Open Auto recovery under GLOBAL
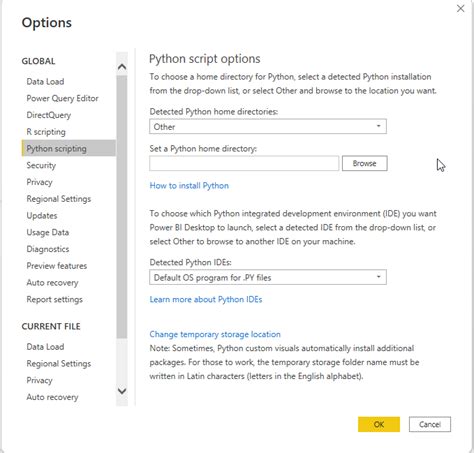This screenshot has width=474, height=453. point(52,283)
